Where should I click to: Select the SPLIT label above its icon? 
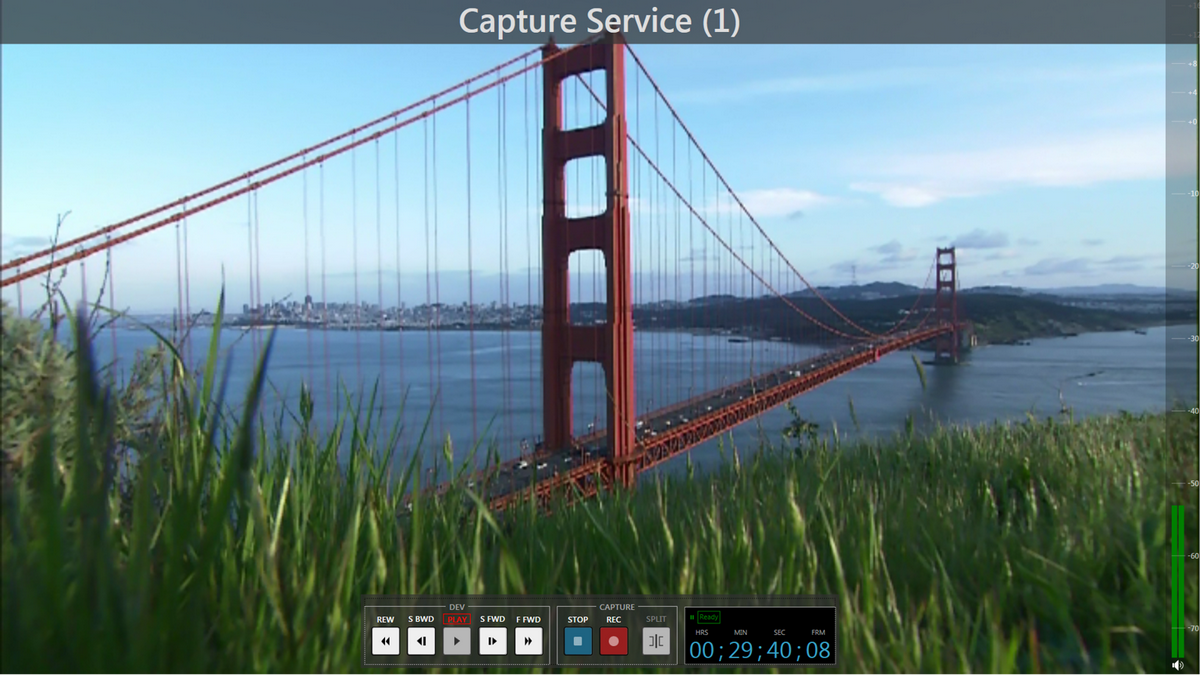655,619
